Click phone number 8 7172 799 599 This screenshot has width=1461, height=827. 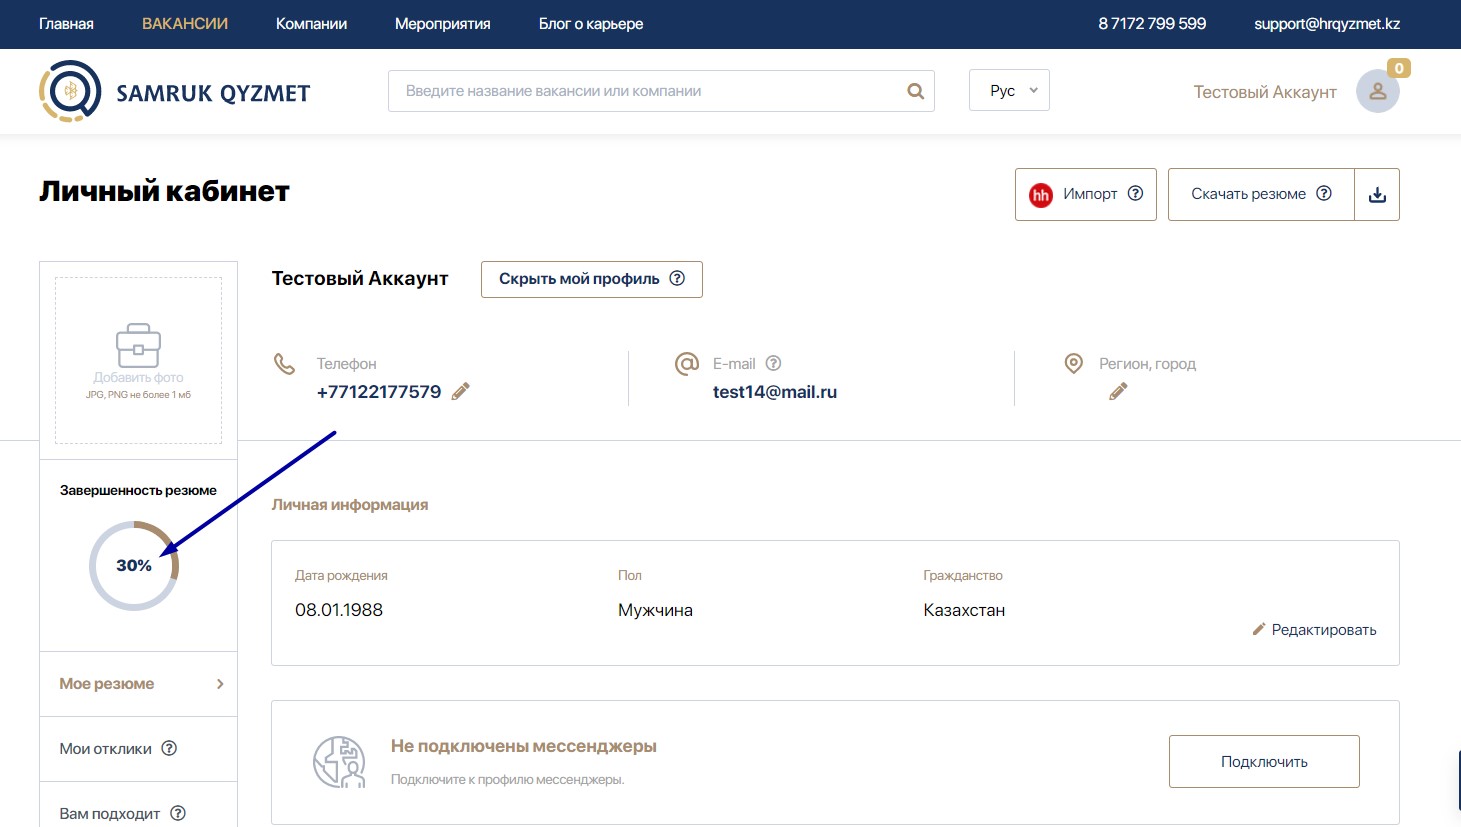point(1152,24)
